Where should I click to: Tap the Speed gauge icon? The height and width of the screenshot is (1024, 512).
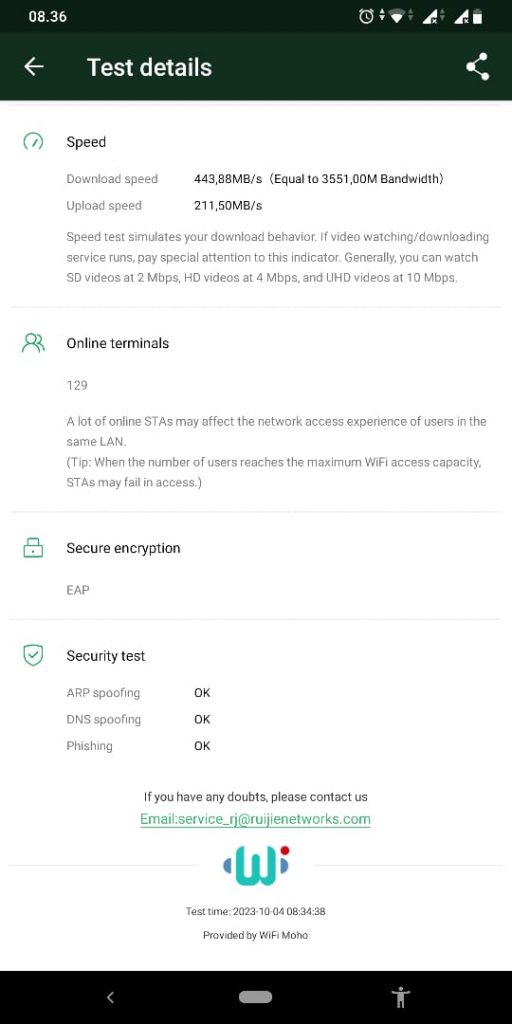(x=33, y=142)
